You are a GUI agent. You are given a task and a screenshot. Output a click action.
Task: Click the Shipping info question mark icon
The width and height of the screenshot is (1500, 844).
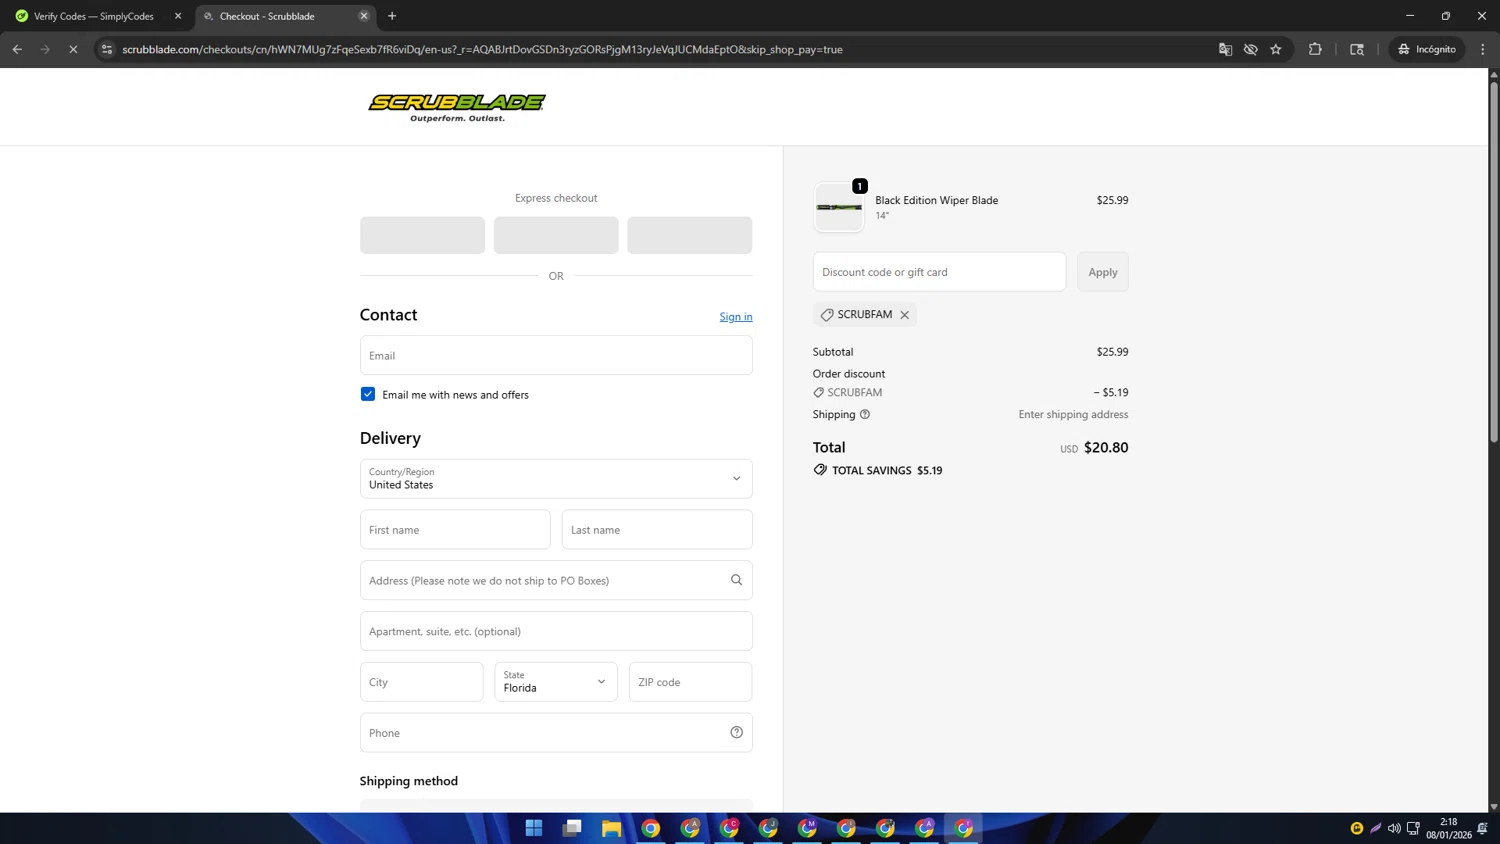(865, 414)
